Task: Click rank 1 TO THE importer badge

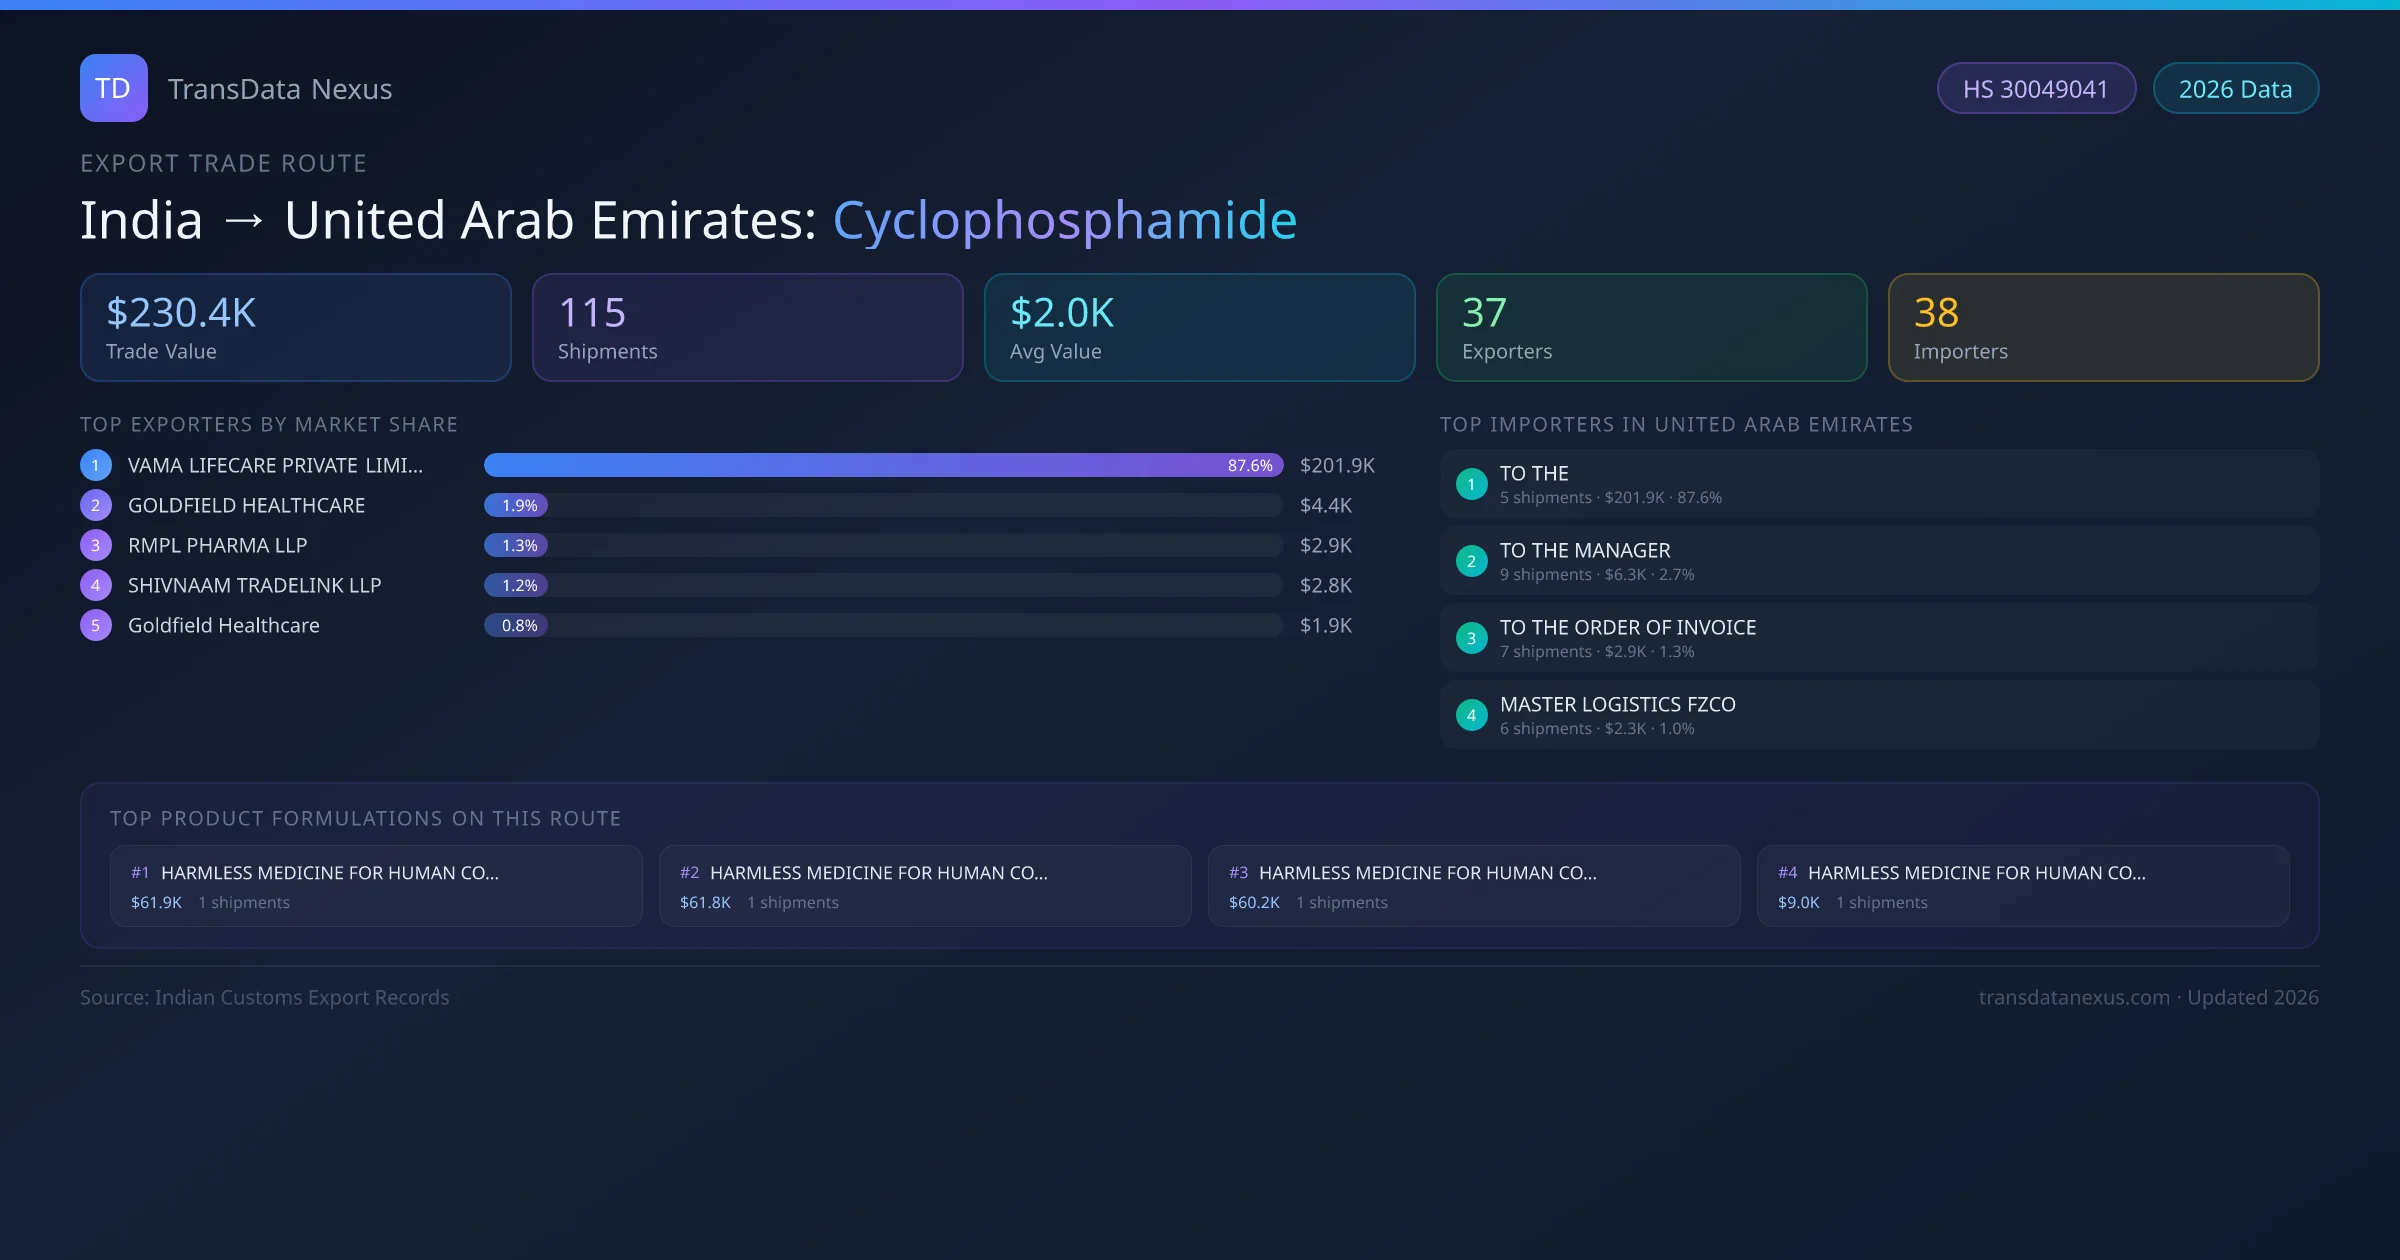Action: (x=1471, y=484)
